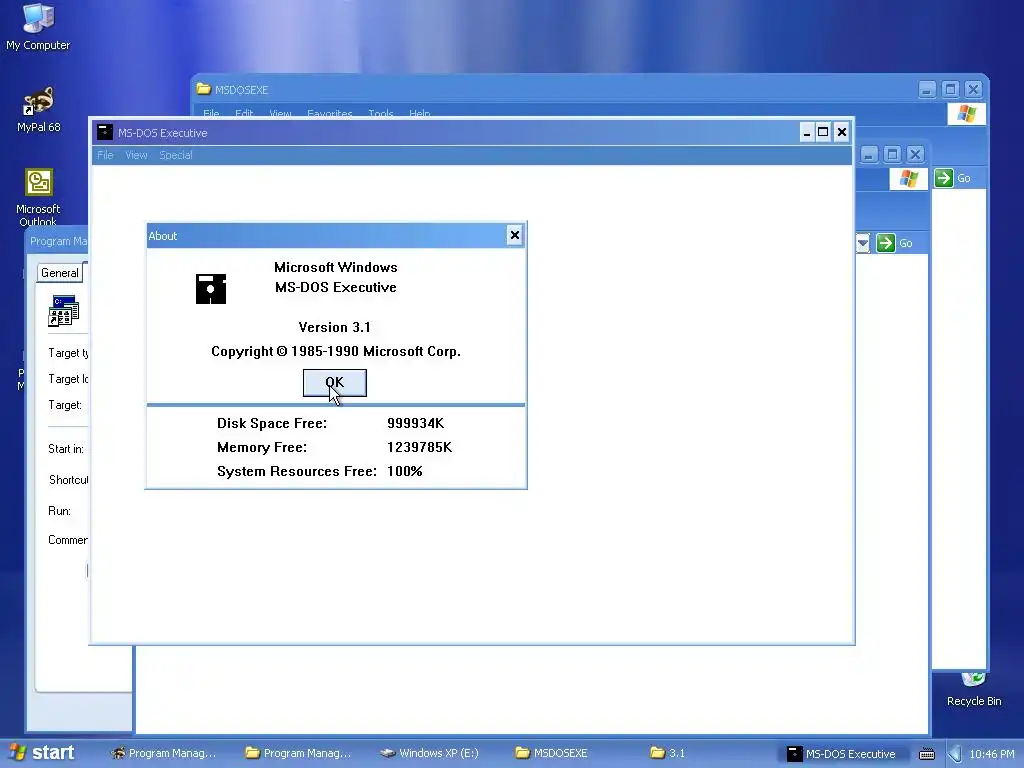The height and width of the screenshot is (768, 1024).
Task: Click the MS-DOS Executive title bar icon
Action: (104, 133)
